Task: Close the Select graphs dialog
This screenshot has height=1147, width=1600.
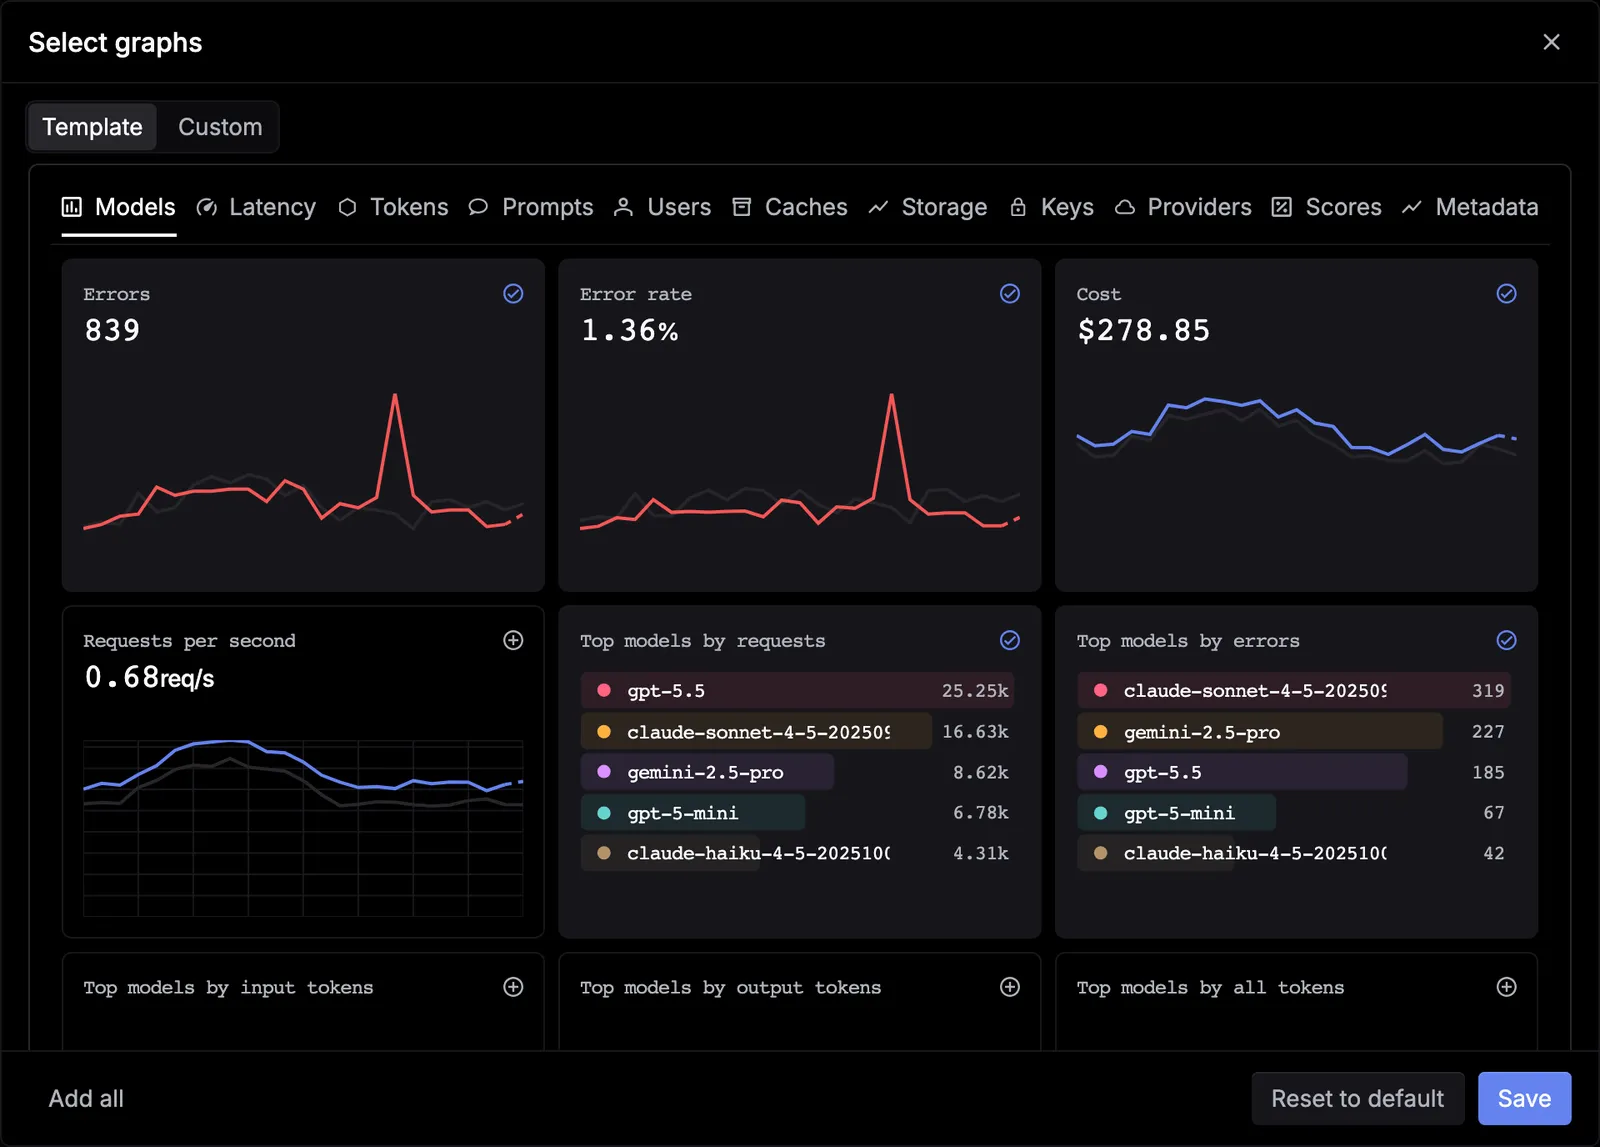Action: click(x=1551, y=42)
